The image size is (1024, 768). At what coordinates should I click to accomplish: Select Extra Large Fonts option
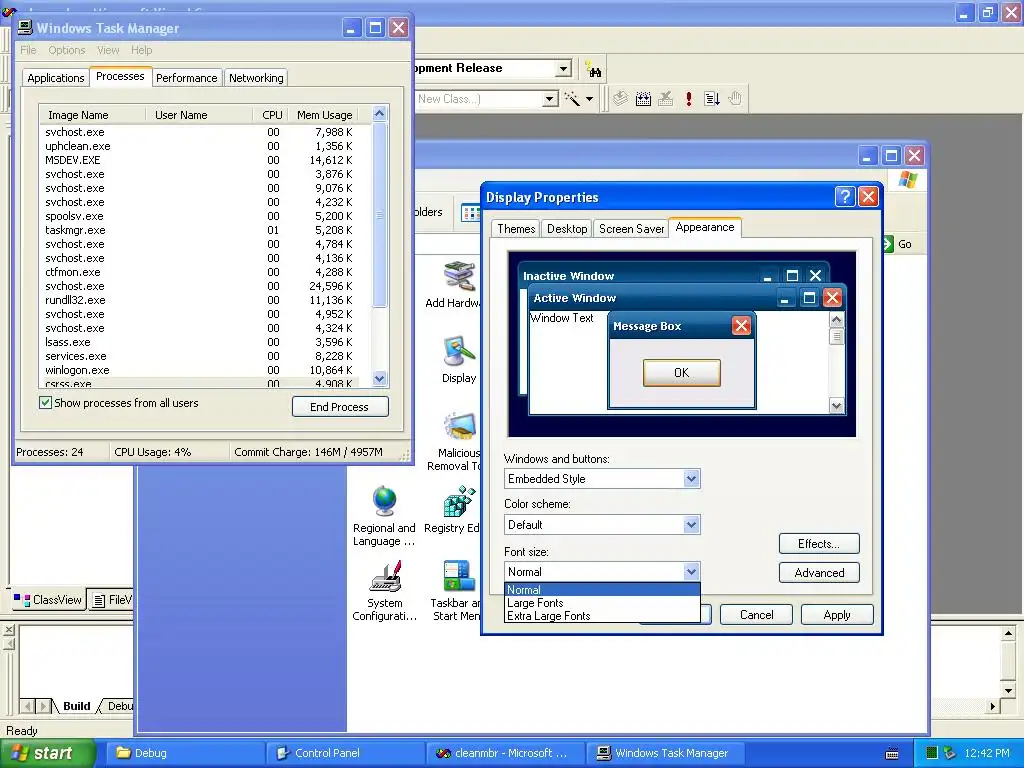point(602,616)
